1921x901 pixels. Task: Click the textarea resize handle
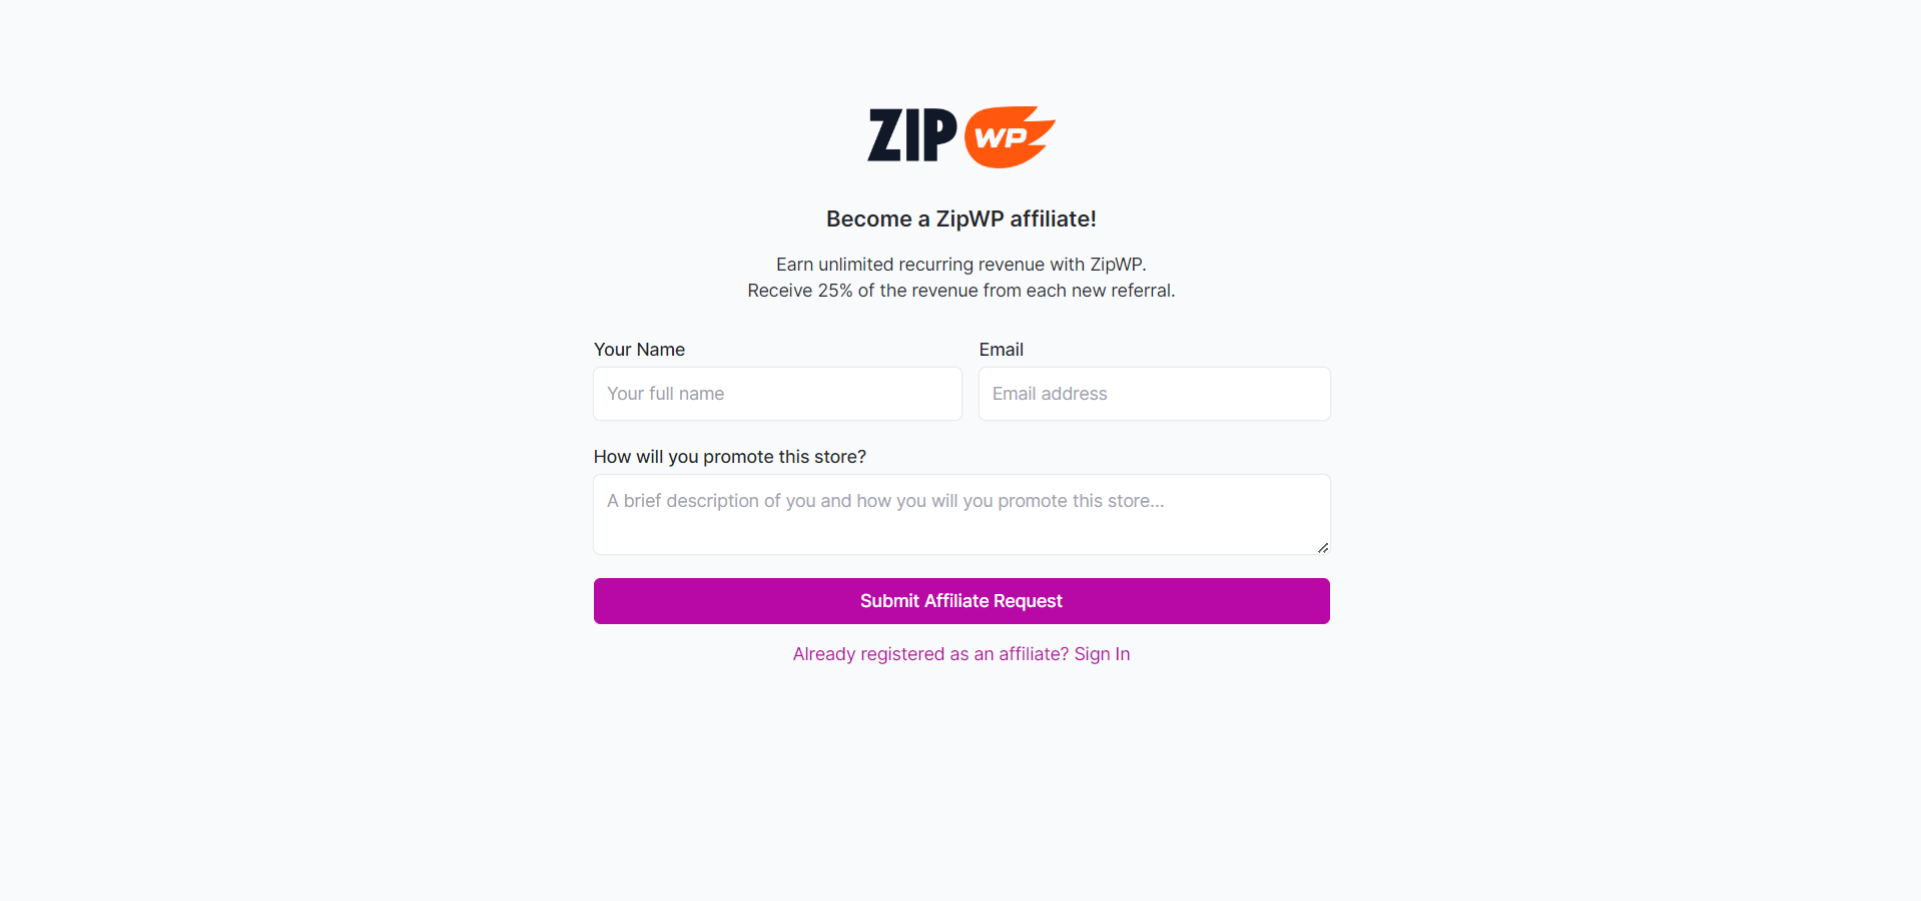pyautogui.click(x=1322, y=546)
